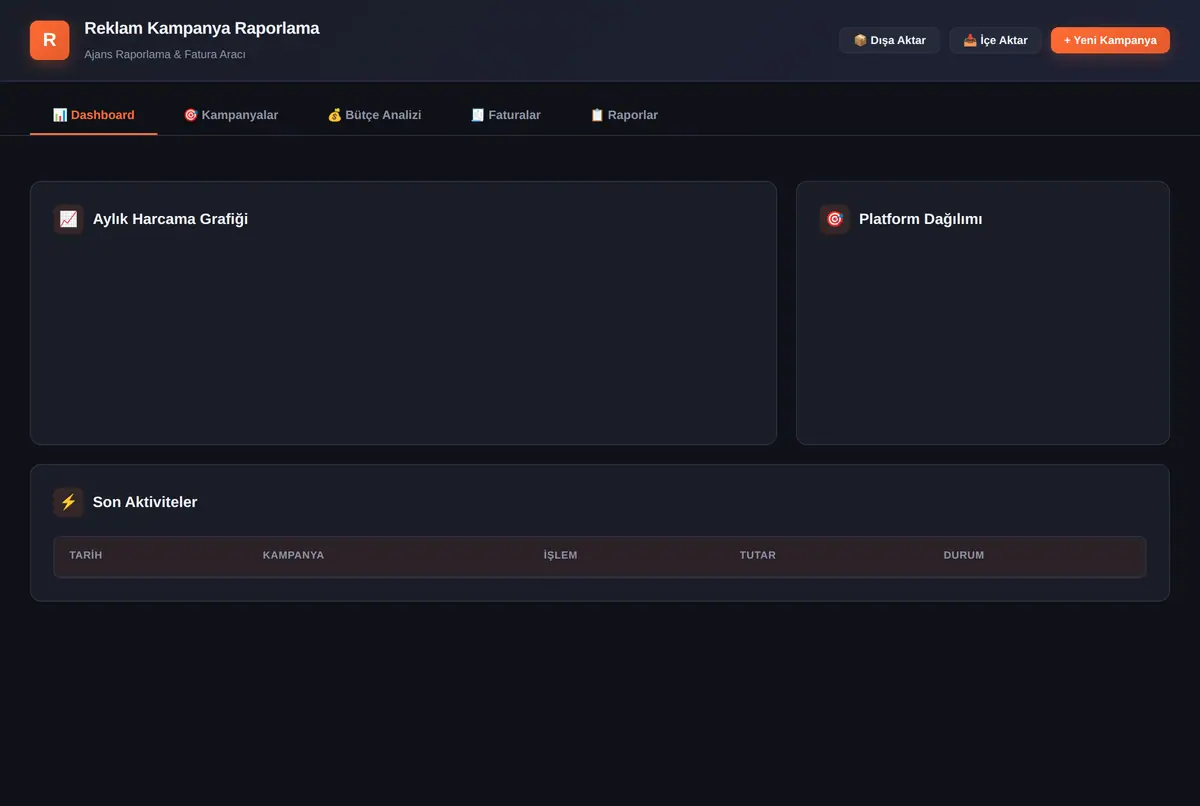Click the inbox icon on İçe Aktar

pos(970,41)
